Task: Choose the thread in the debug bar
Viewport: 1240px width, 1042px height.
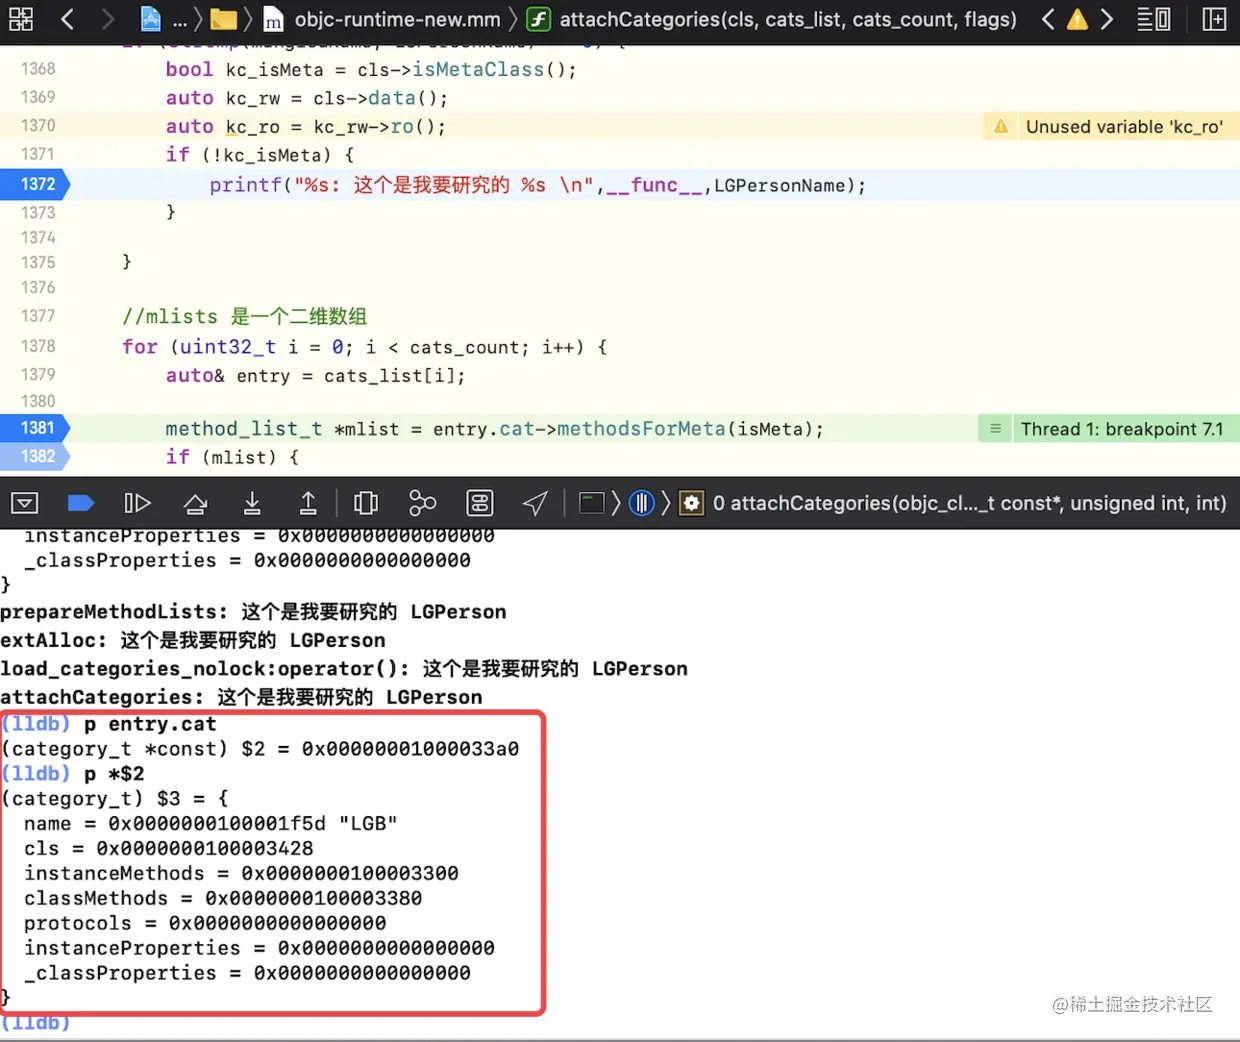Action: [642, 503]
